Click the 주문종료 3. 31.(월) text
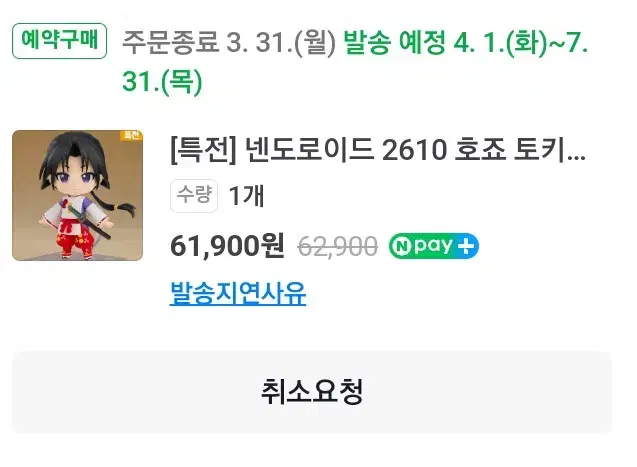 tap(229, 42)
